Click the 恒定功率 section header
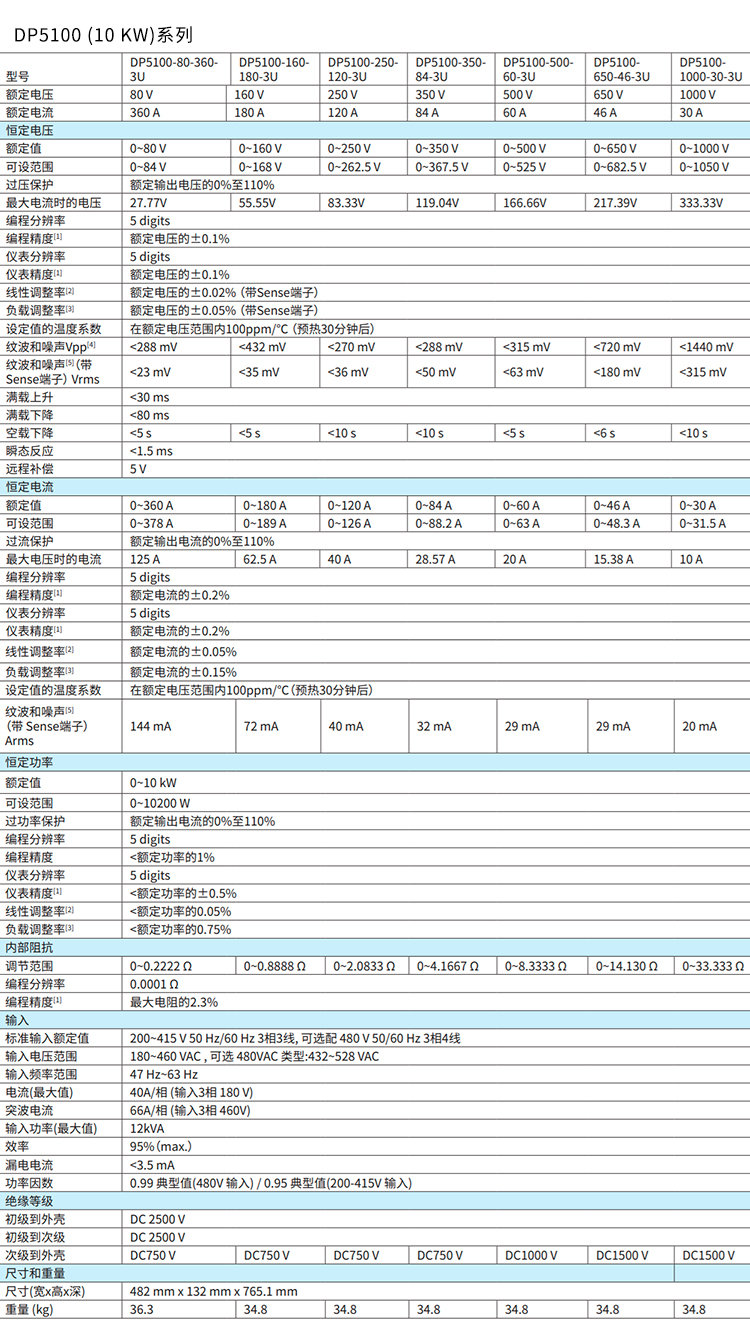The width and height of the screenshot is (750, 1330). pyautogui.click(x=29, y=763)
